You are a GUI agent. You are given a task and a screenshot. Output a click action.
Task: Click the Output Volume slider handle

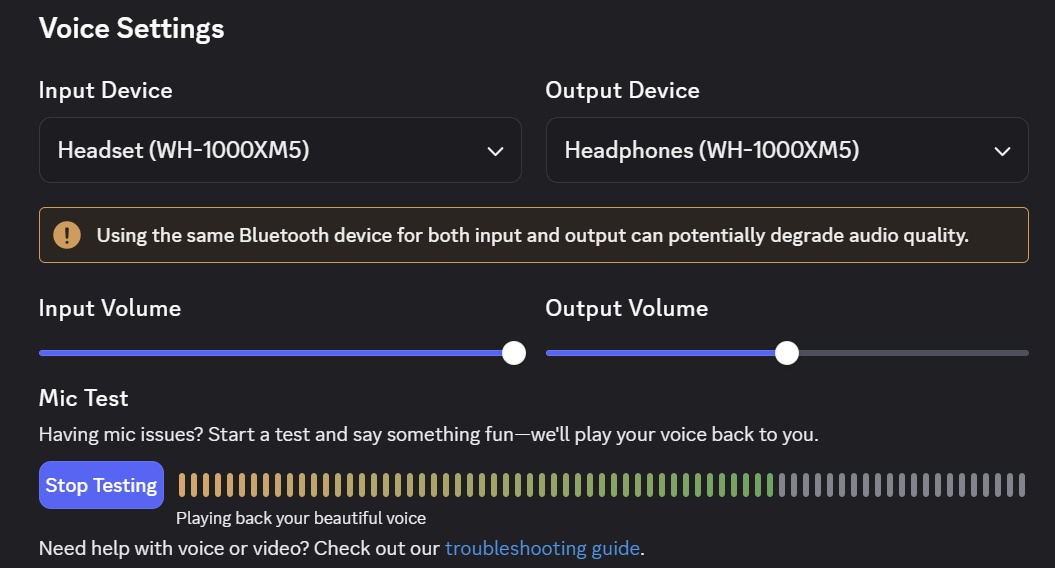(x=787, y=353)
